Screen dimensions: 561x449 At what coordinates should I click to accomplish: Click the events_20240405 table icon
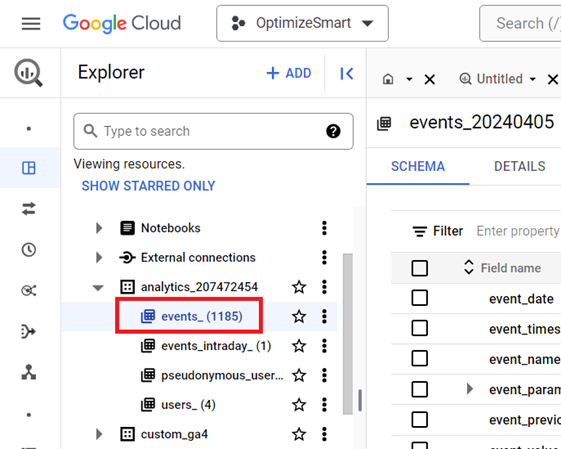tap(384, 123)
